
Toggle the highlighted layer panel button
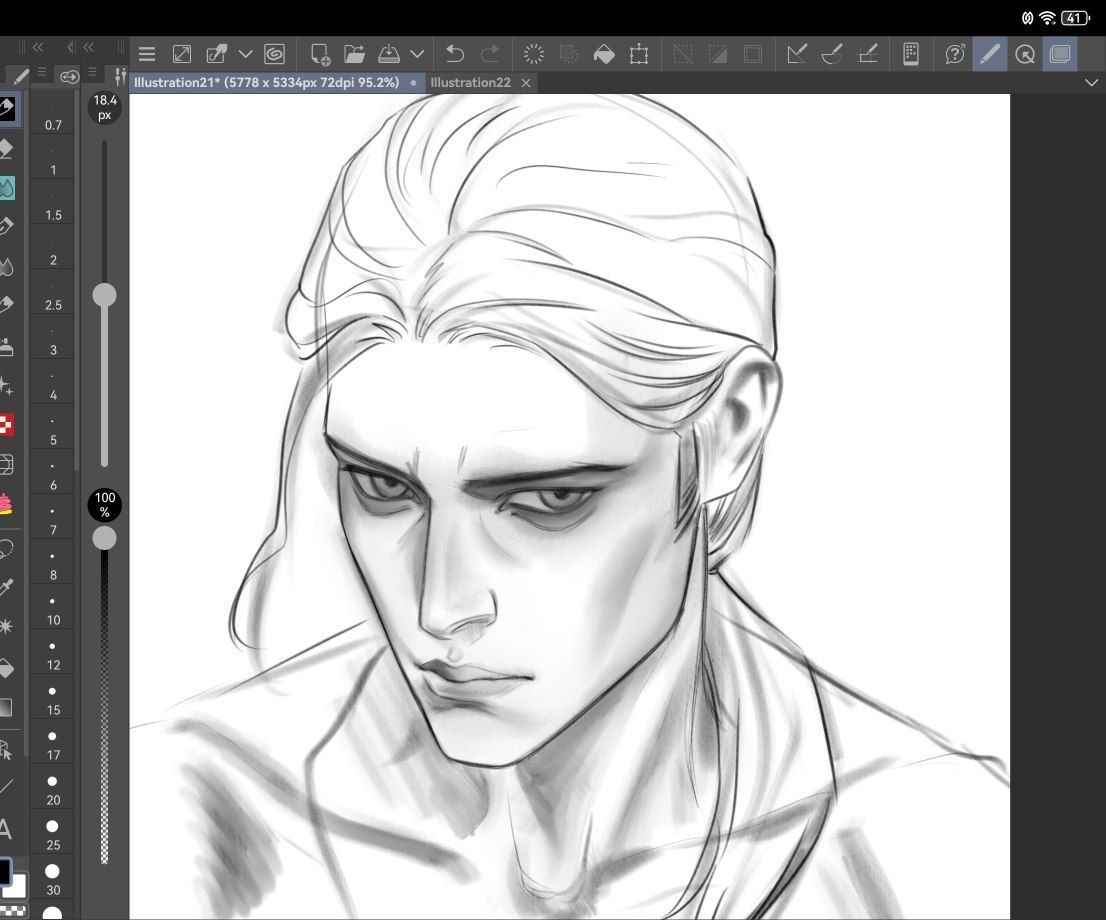[1059, 54]
